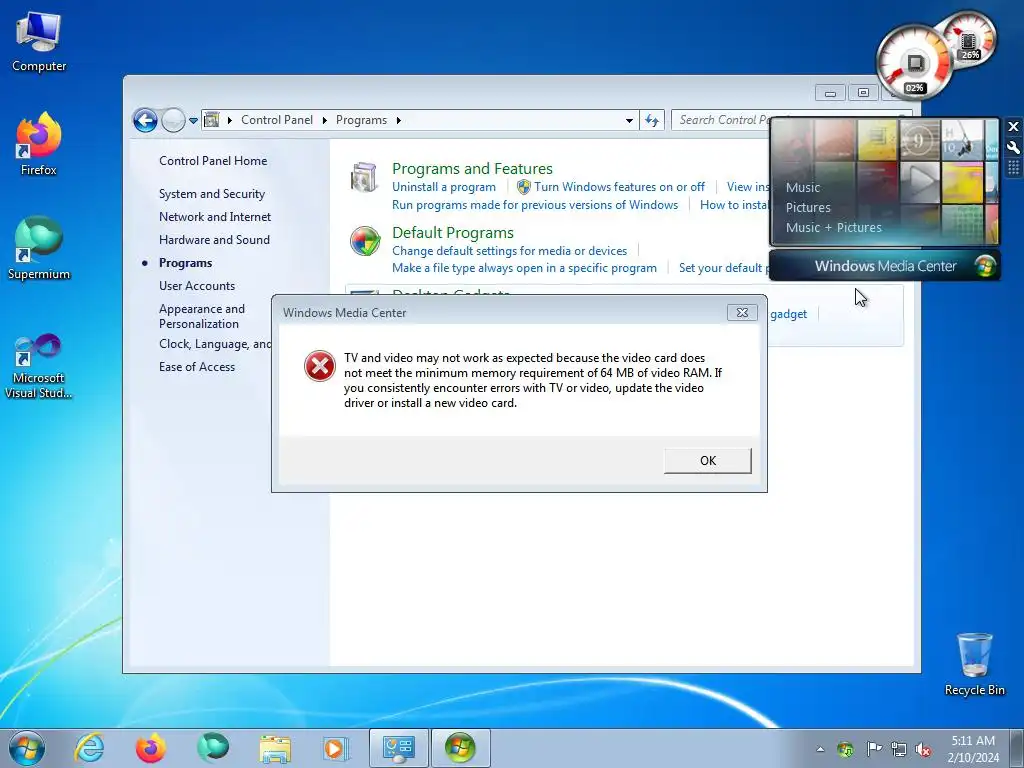Minimize the Control Panel window
This screenshot has width=1024, height=768.
click(x=830, y=93)
